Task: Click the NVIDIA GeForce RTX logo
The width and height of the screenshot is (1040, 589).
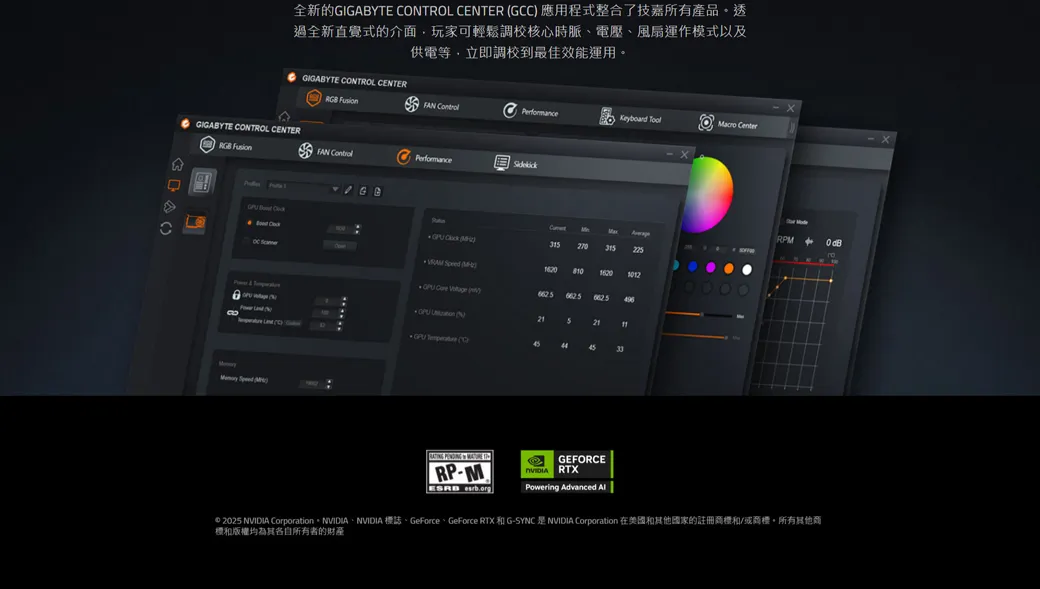Action: coord(566,471)
